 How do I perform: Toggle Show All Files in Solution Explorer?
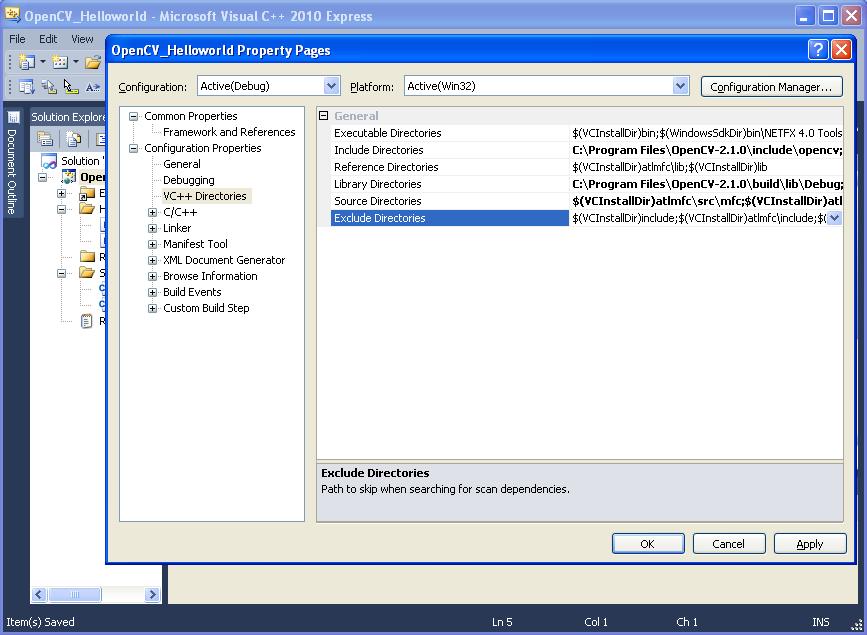click(72, 138)
